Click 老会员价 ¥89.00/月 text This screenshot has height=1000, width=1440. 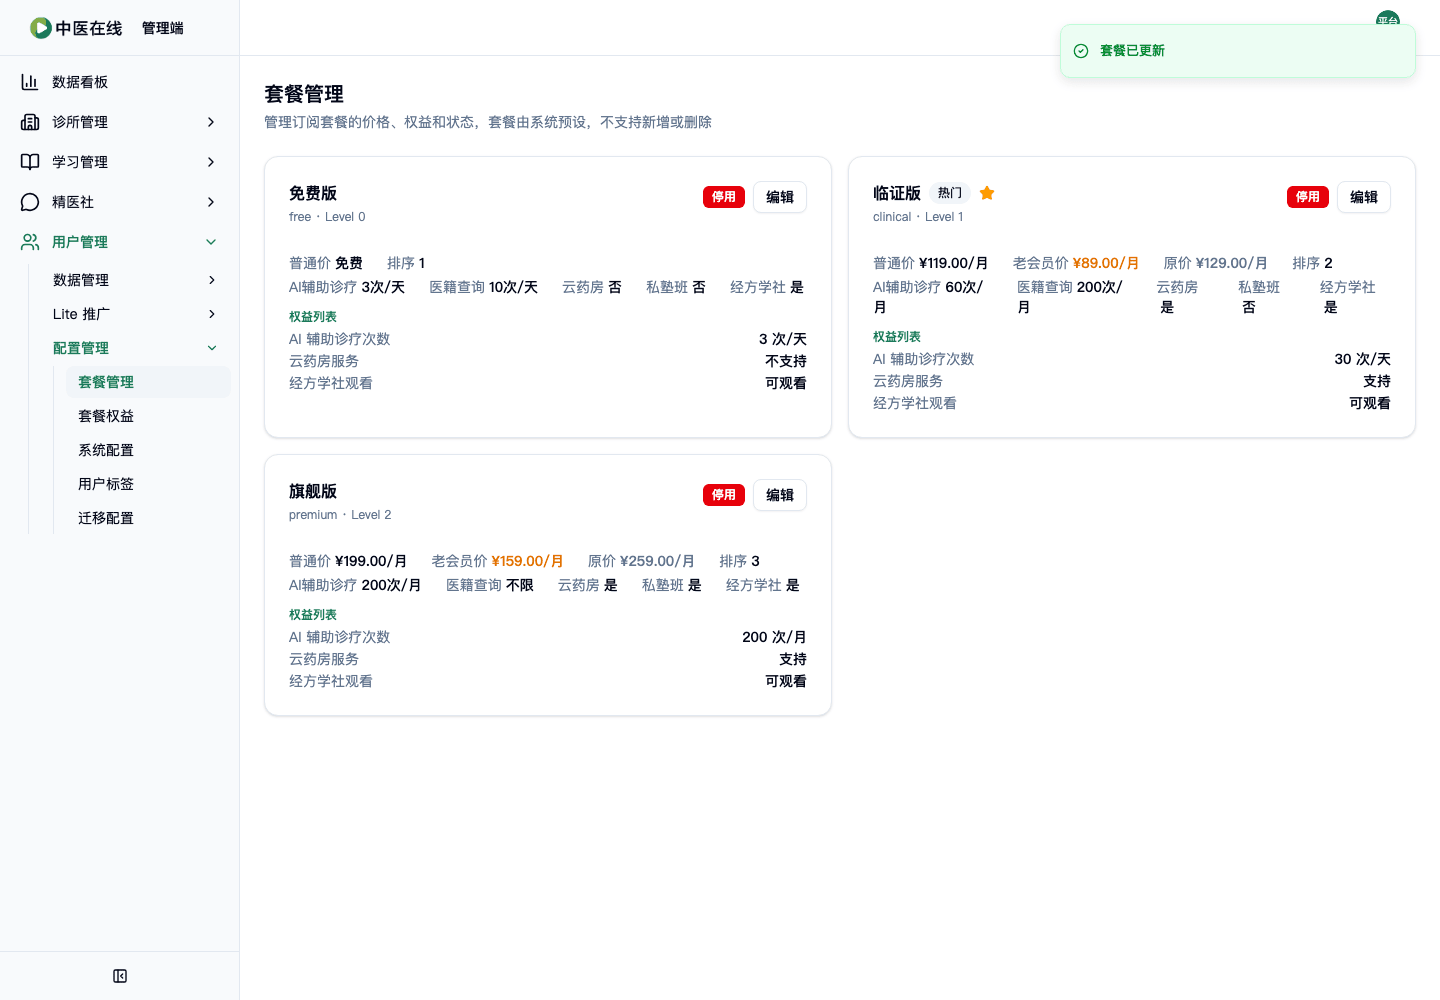tap(1076, 263)
